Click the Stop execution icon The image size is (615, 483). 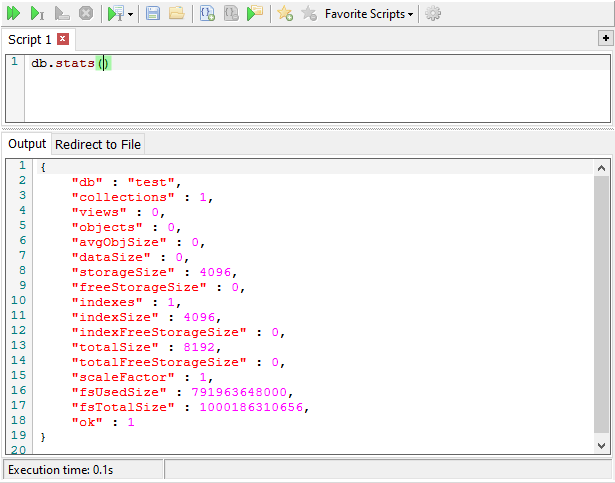tap(86, 14)
